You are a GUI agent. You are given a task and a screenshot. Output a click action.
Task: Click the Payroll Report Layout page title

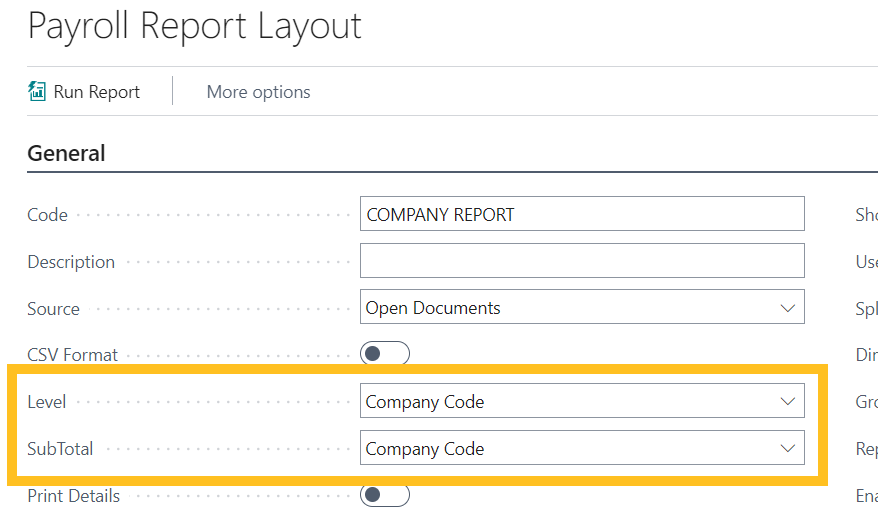pos(195,26)
